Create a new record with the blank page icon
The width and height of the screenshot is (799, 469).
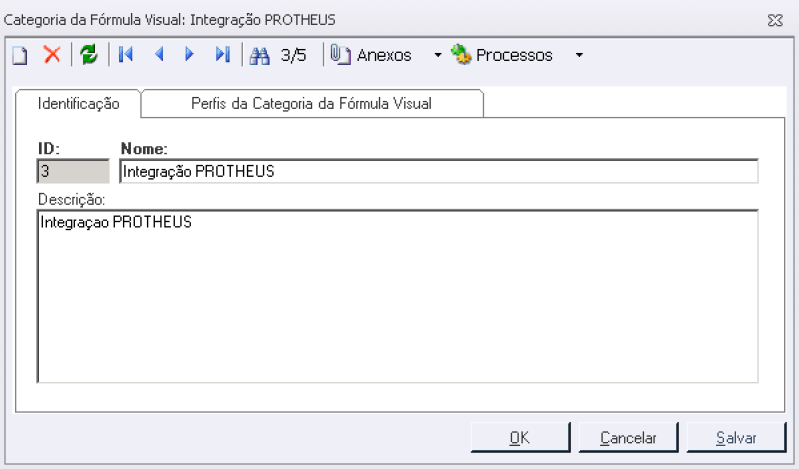[20, 55]
